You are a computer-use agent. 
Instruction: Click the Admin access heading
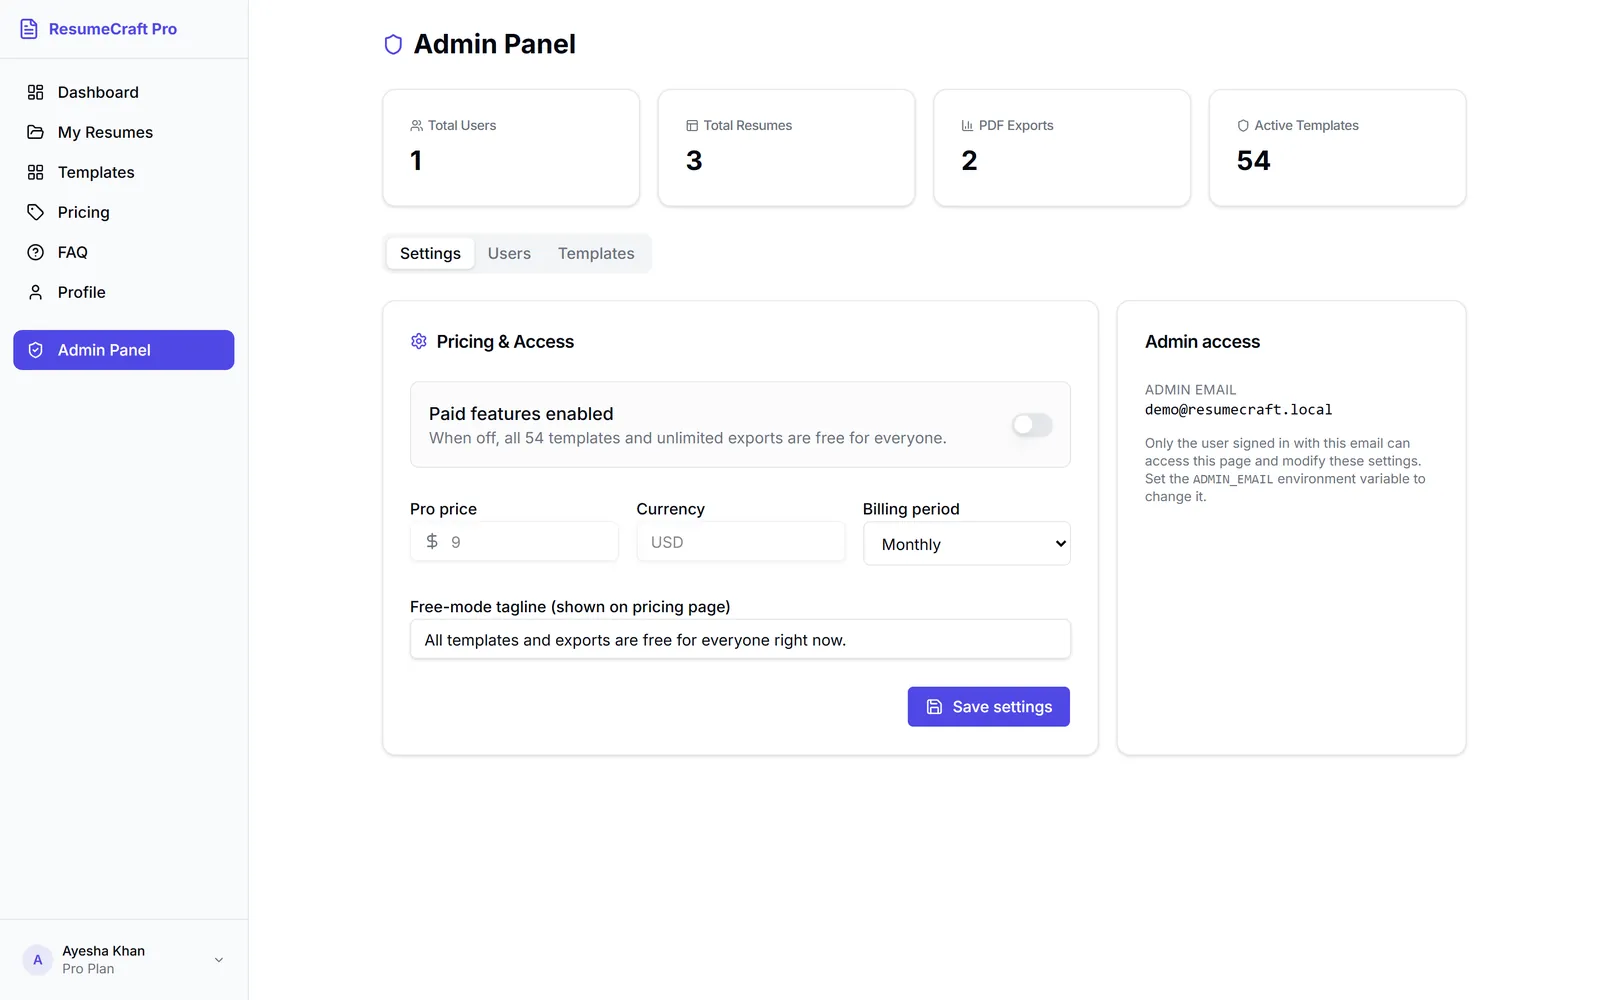[x=1202, y=342]
